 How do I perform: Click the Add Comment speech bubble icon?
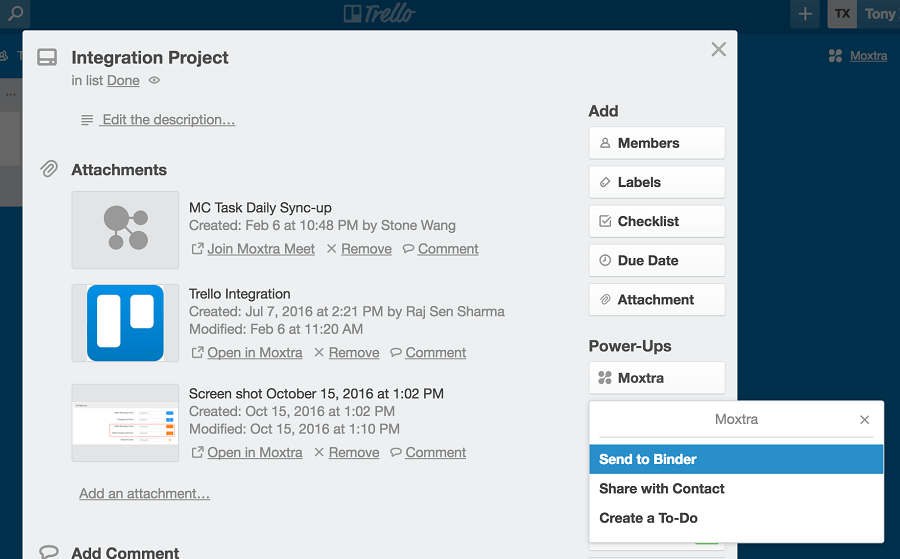49,552
